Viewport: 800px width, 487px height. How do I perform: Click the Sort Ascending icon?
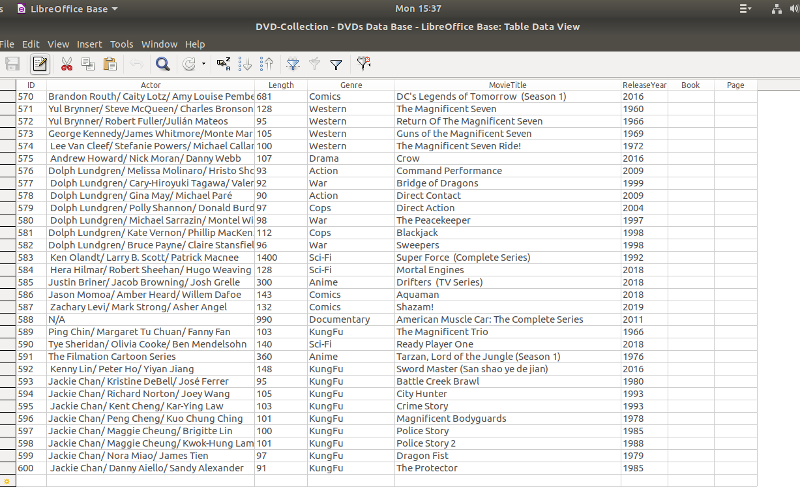[x=245, y=64]
